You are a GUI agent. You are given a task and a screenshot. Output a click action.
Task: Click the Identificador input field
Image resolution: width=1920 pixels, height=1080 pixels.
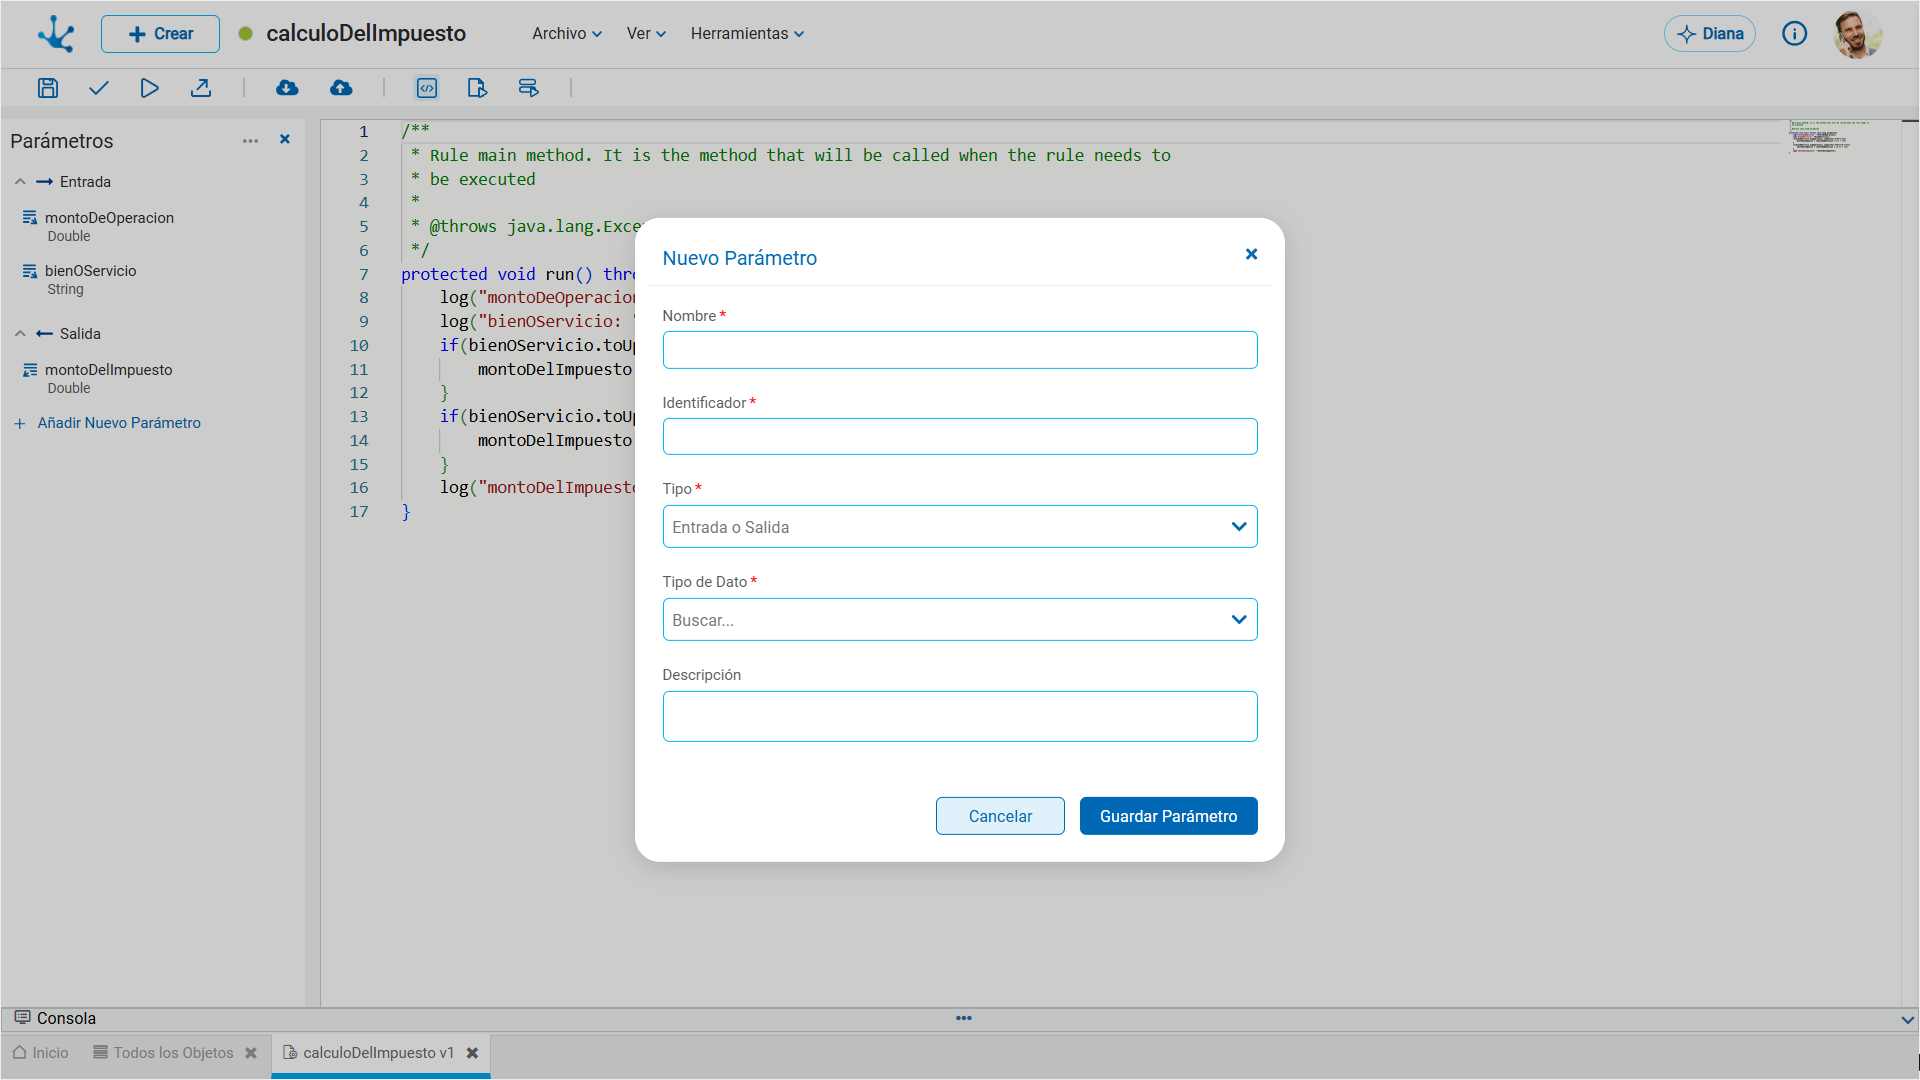tap(960, 437)
